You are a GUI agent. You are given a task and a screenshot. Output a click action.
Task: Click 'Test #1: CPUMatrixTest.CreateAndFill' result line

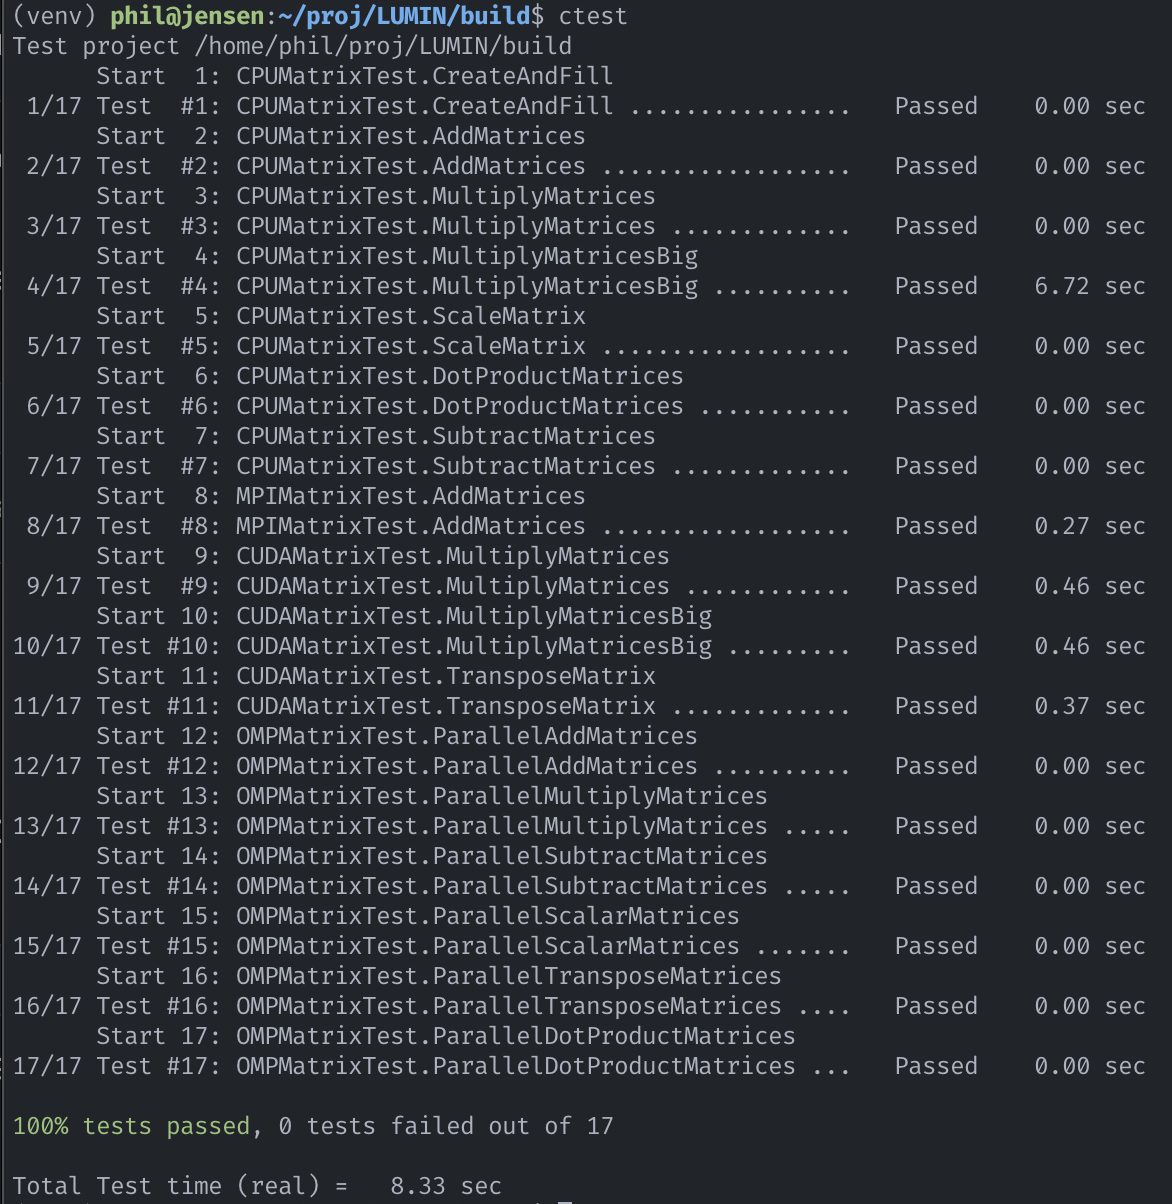pyautogui.click(x=586, y=106)
